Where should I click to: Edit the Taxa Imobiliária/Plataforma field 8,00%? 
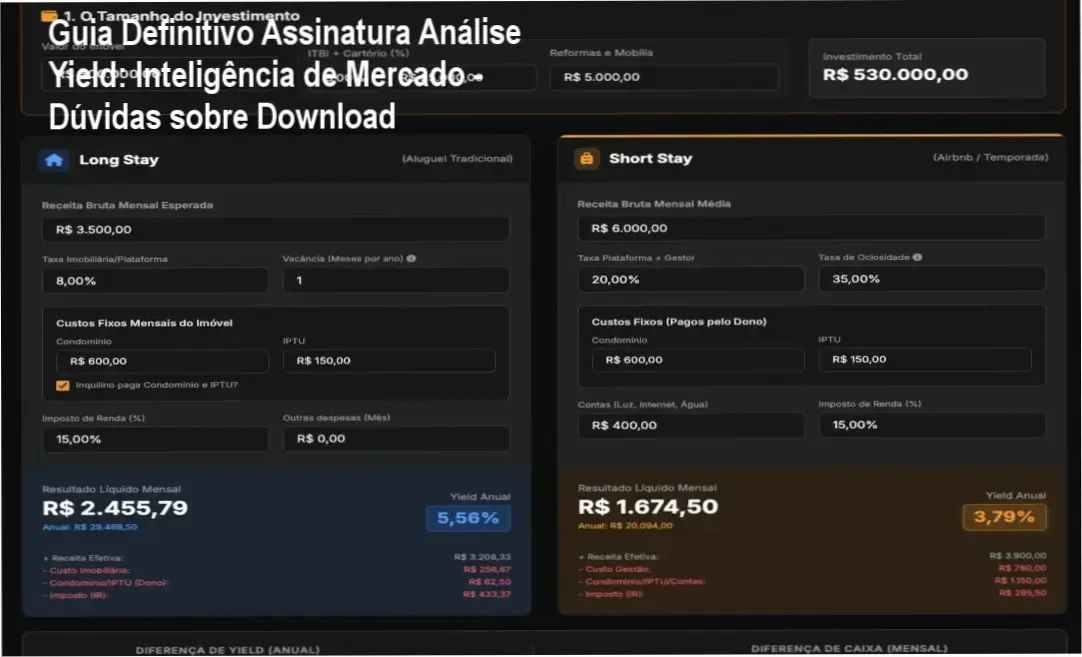tap(155, 280)
